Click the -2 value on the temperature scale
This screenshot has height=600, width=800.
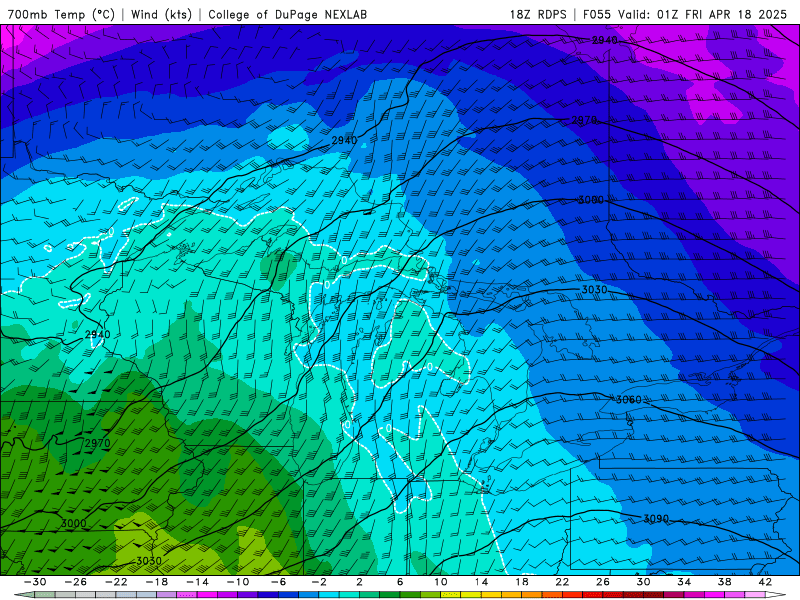[319, 582]
